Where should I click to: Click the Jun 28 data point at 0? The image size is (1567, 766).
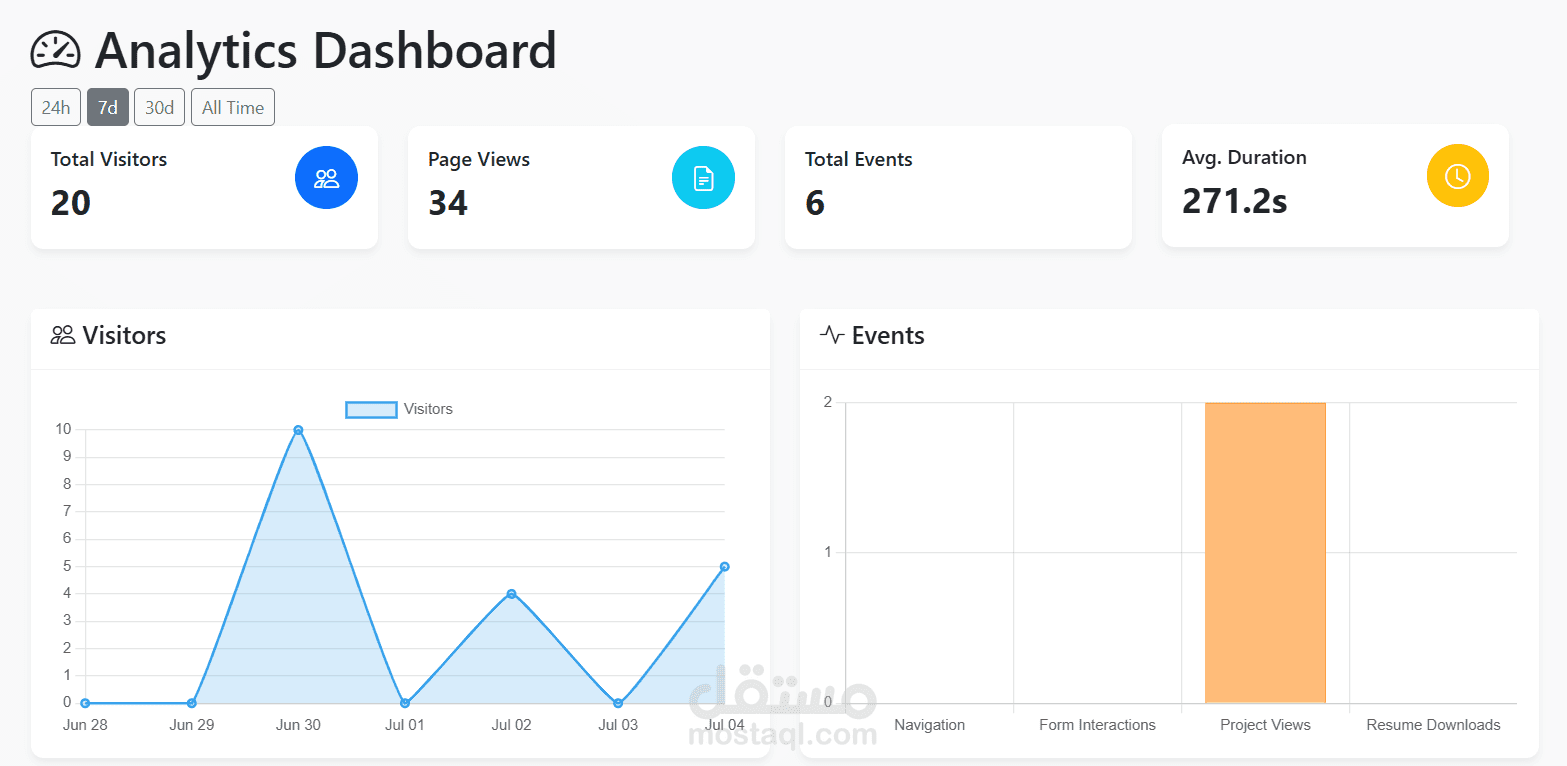click(x=85, y=703)
